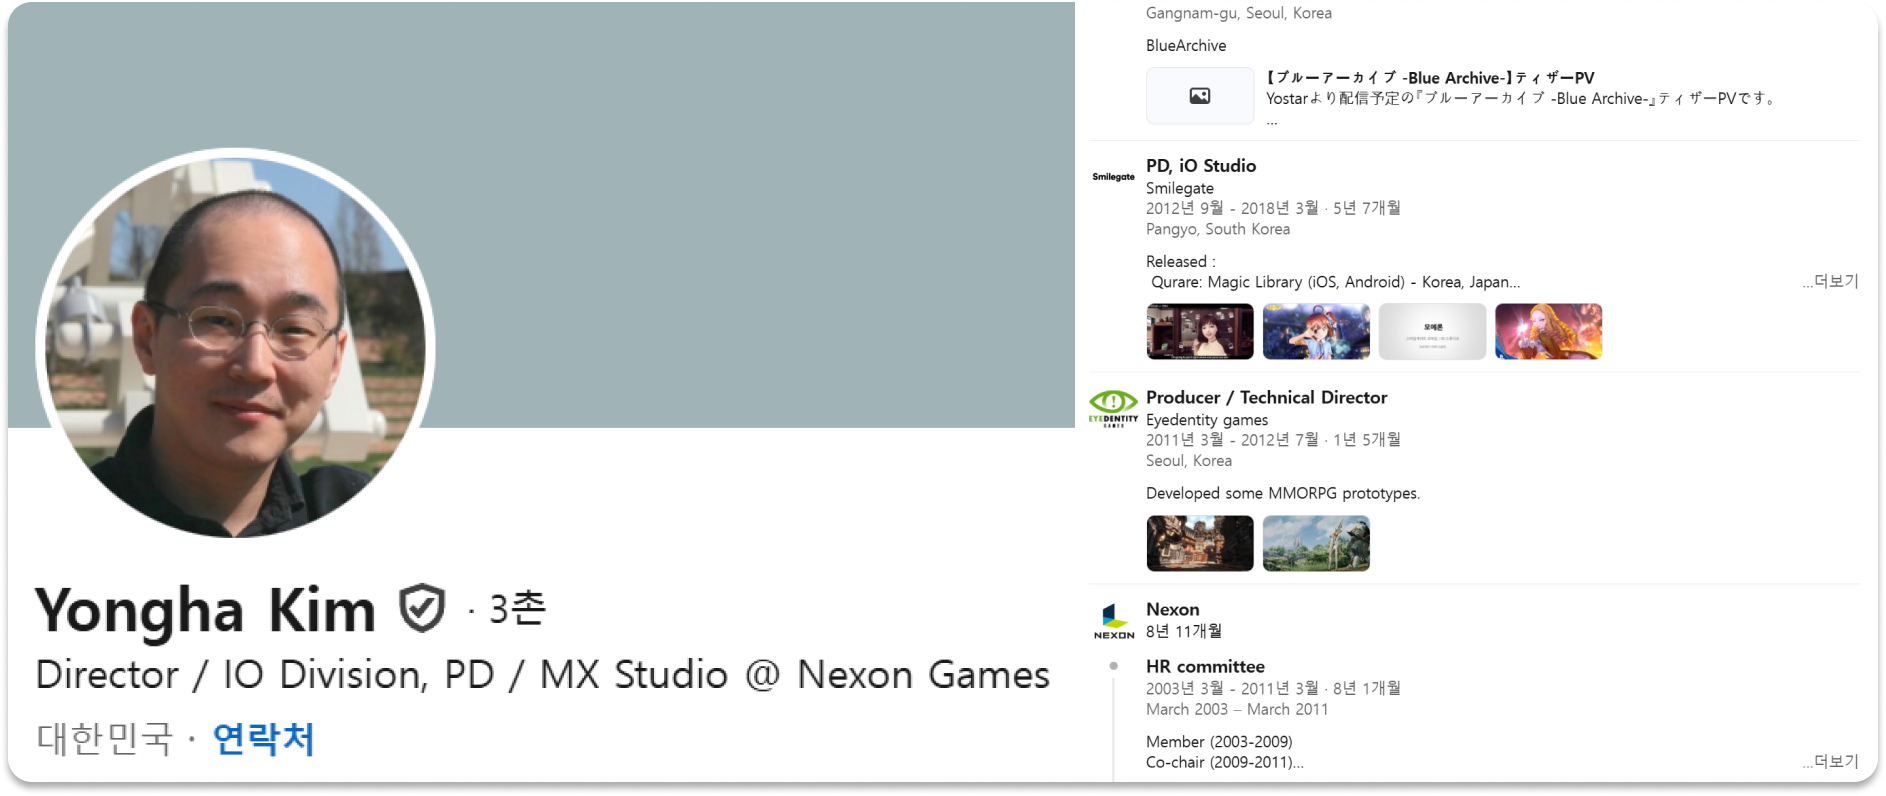This screenshot has width=1886, height=796.
Task: Click the Blue Archive media placeholder image icon
Action: click(x=1199, y=96)
